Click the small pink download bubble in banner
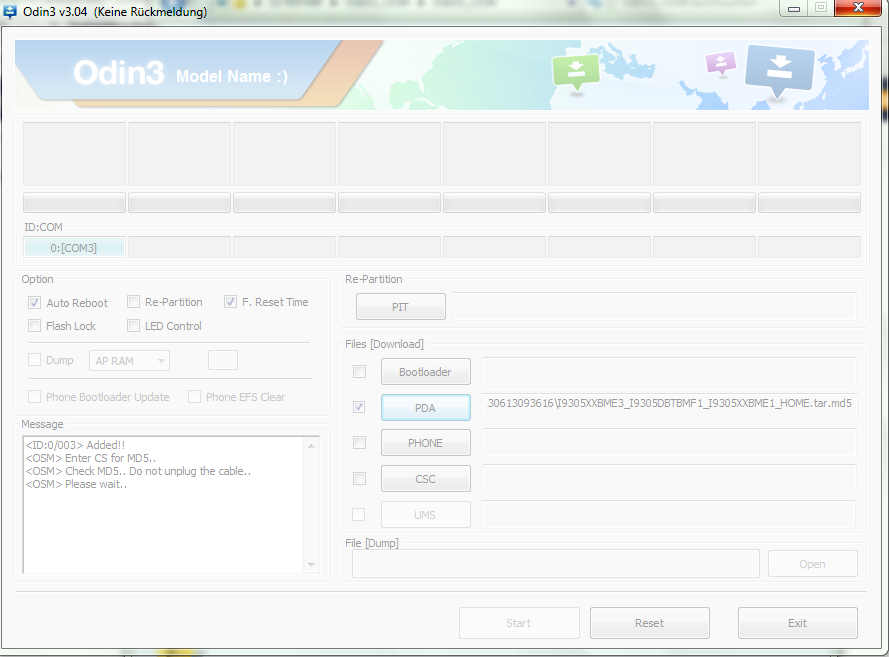This screenshot has height=657, width=889. (x=721, y=62)
